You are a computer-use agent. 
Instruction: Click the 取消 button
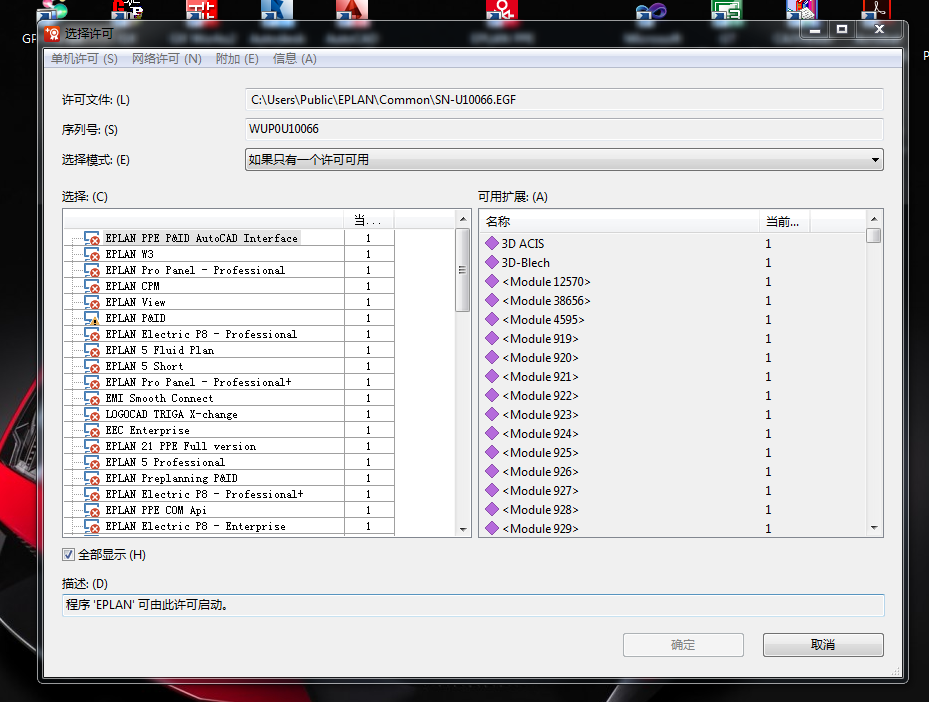822,645
